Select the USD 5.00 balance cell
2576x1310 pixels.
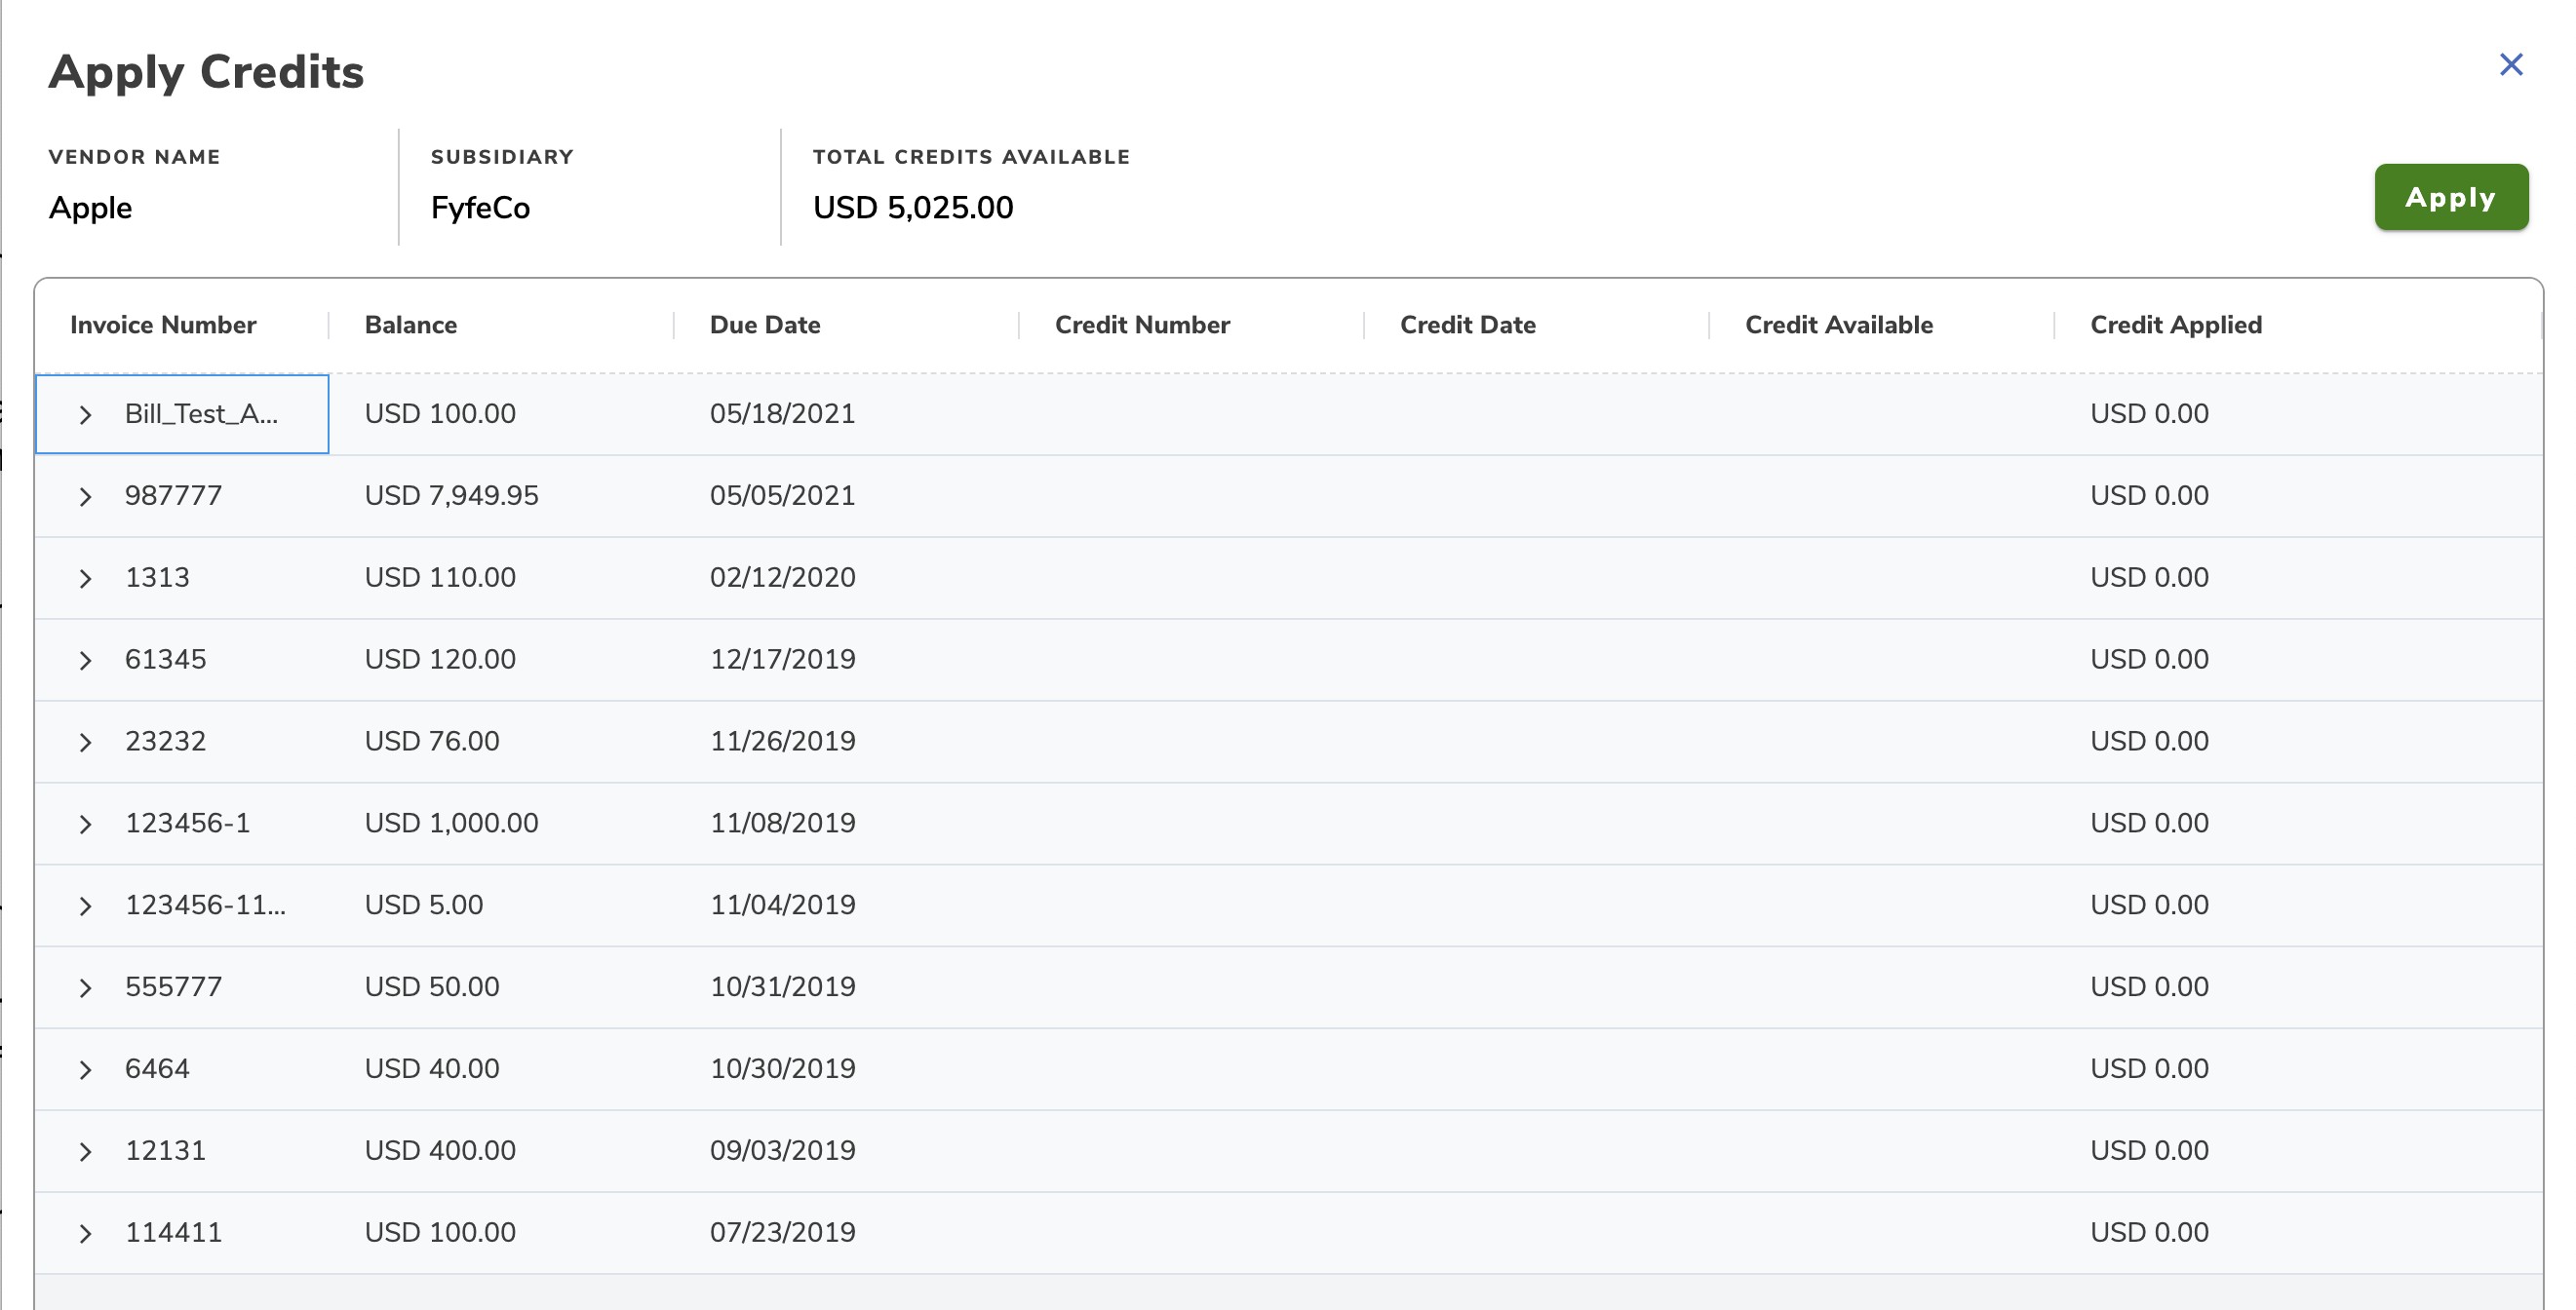pyautogui.click(x=423, y=906)
